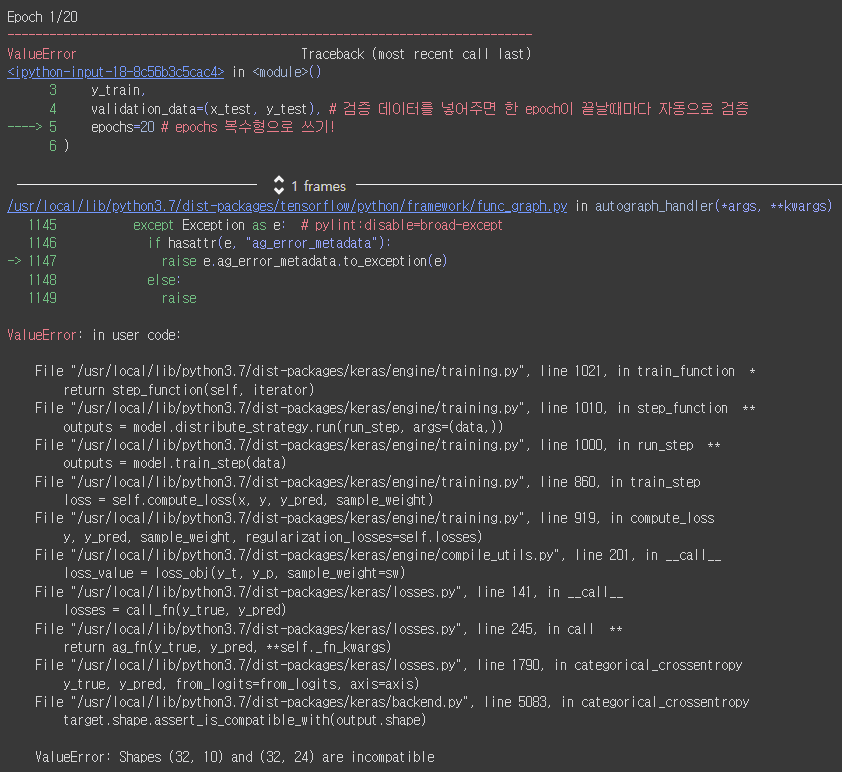Click the 'validation_data=(x_test, y_test)' line
The image size is (842, 772).
pyautogui.click(x=419, y=109)
